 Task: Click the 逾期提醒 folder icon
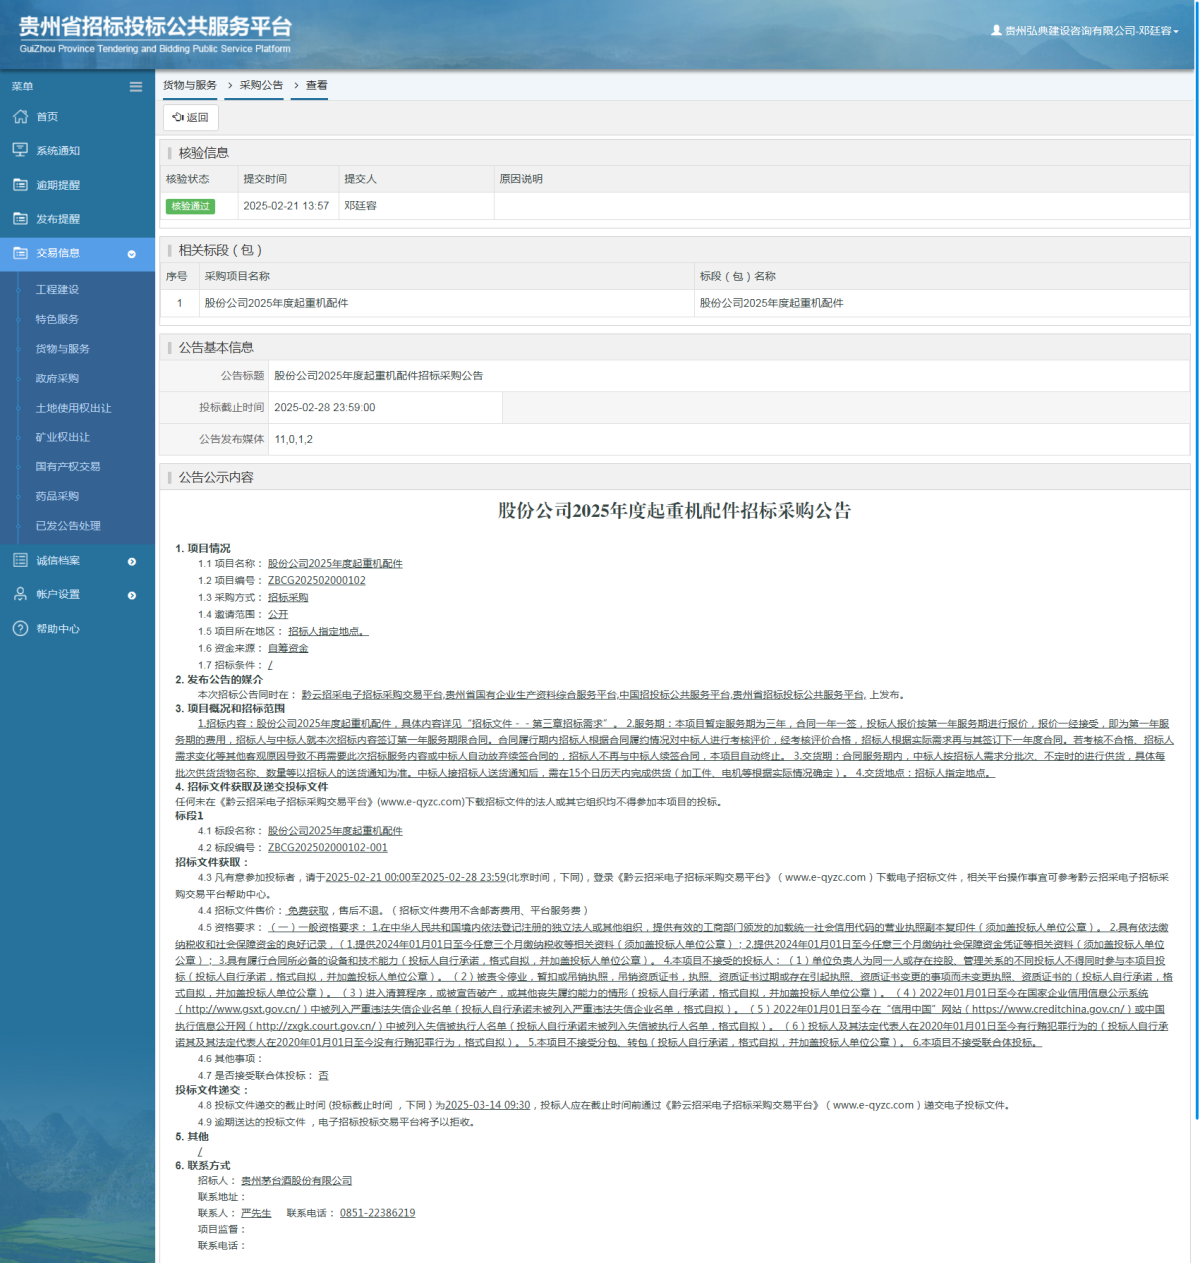pyautogui.click(x=20, y=184)
